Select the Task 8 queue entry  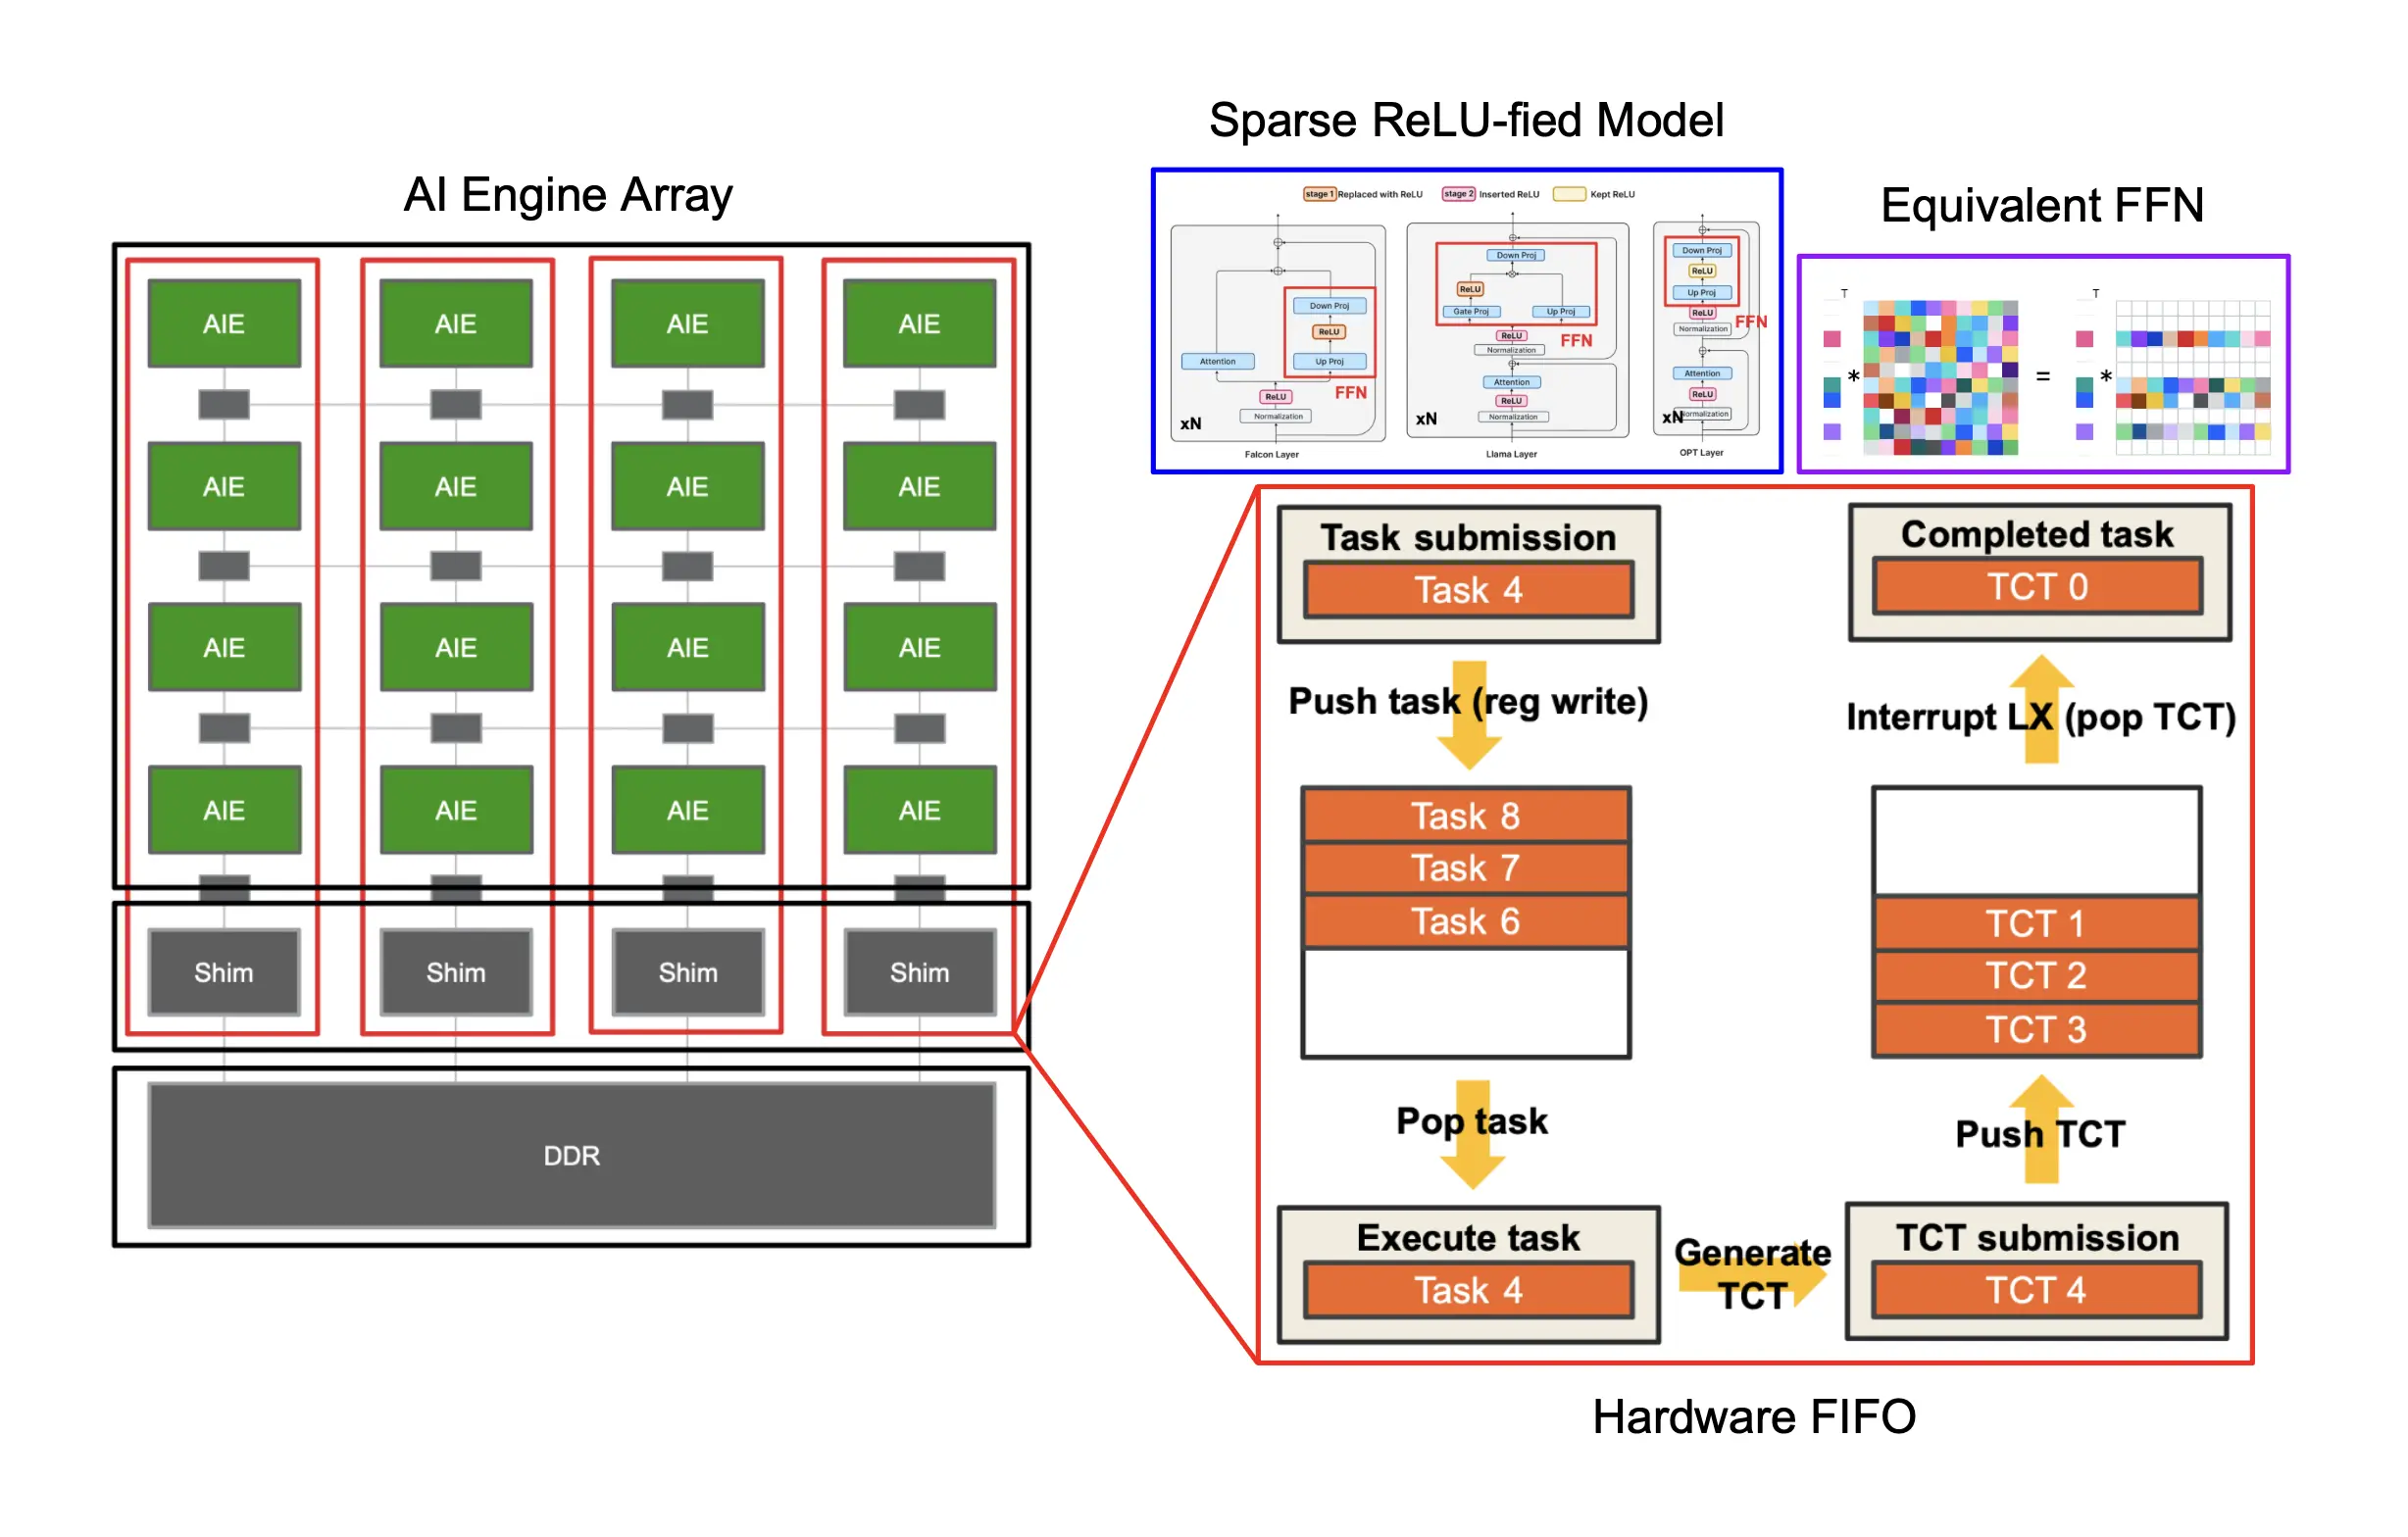tap(1466, 816)
